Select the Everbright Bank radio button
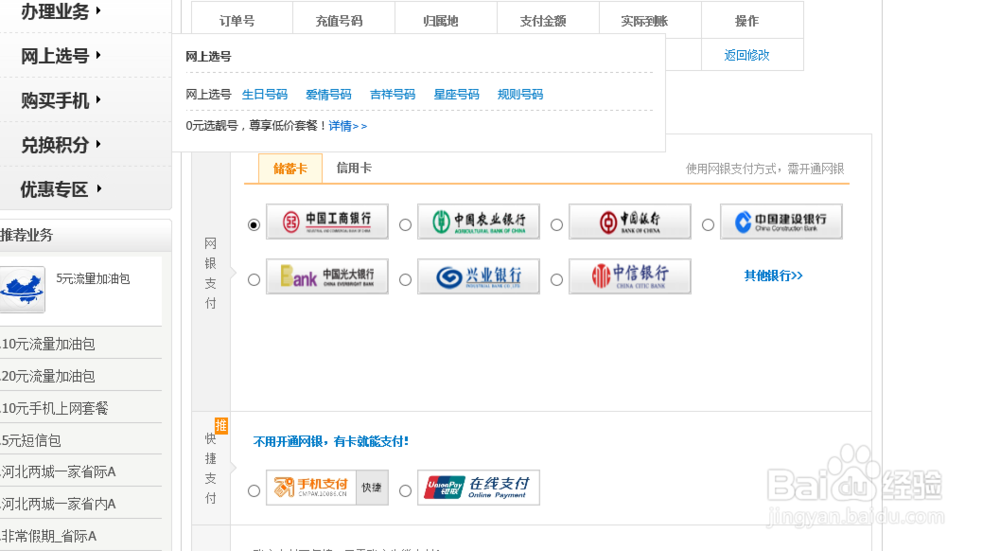 tap(254, 280)
